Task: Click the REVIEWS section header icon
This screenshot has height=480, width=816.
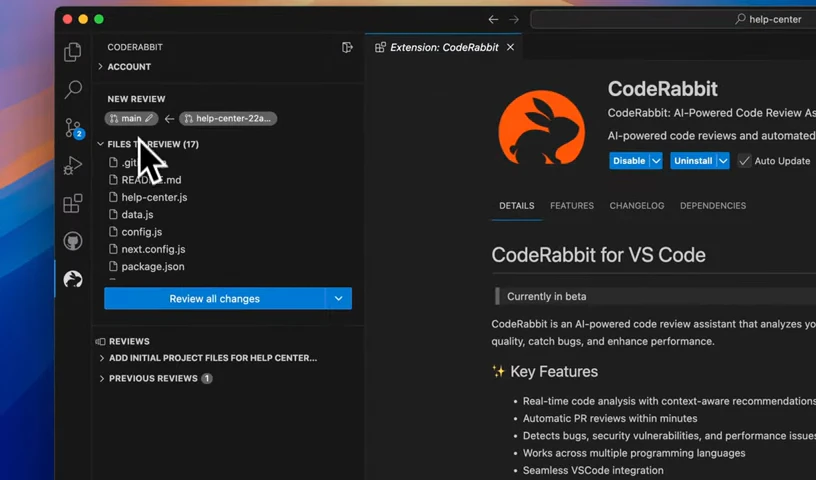Action: [100, 342]
